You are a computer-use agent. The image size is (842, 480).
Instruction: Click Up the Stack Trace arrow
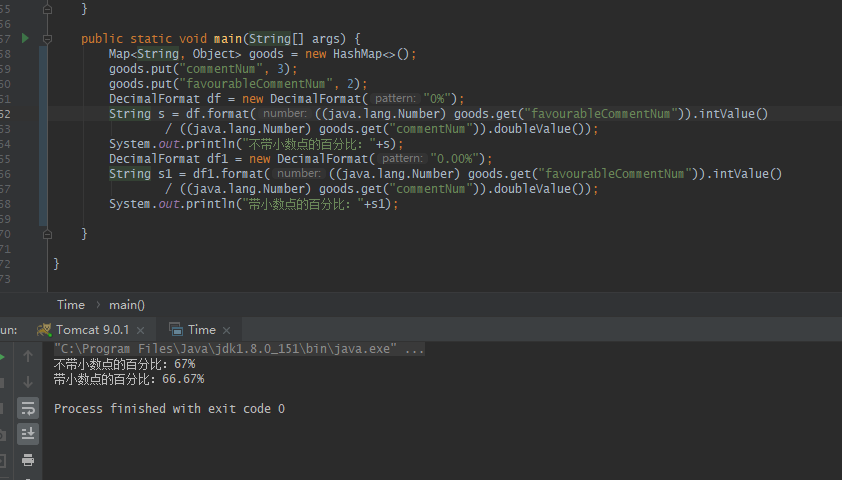[28, 356]
